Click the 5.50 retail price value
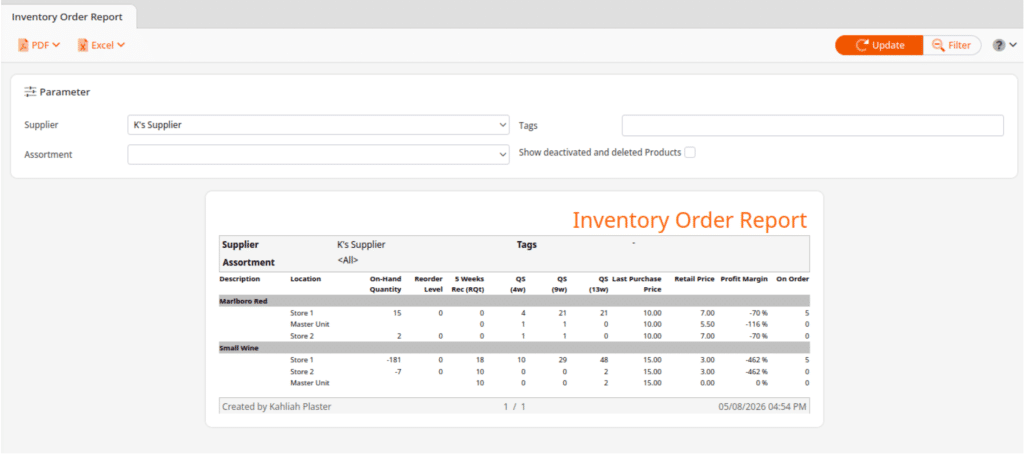The width and height of the screenshot is (1024, 456). (707, 325)
